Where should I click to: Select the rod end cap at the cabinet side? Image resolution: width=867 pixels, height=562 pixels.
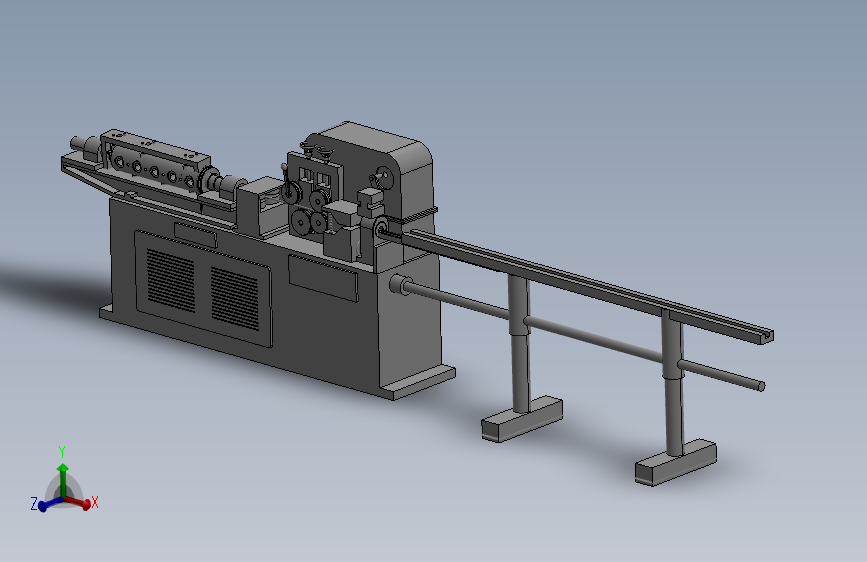click(x=398, y=284)
